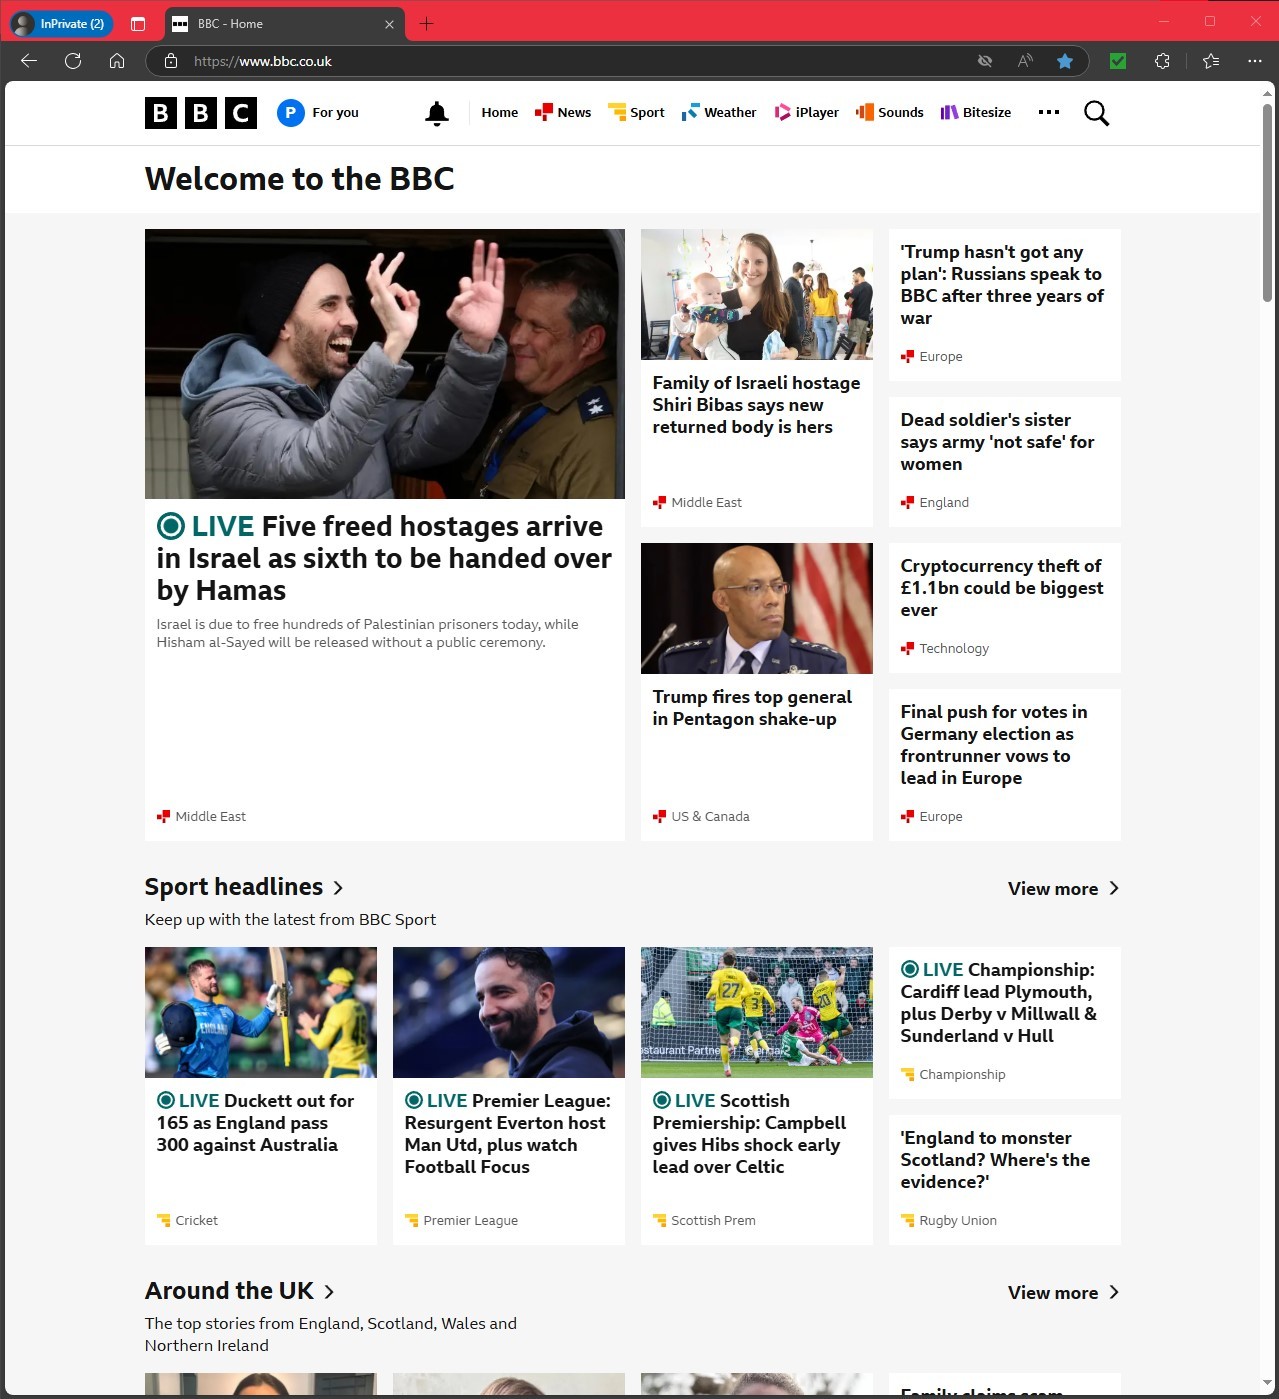Open browser Settings and more menu
The width and height of the screenshot is (1279, 1399).
point(1255,61)
